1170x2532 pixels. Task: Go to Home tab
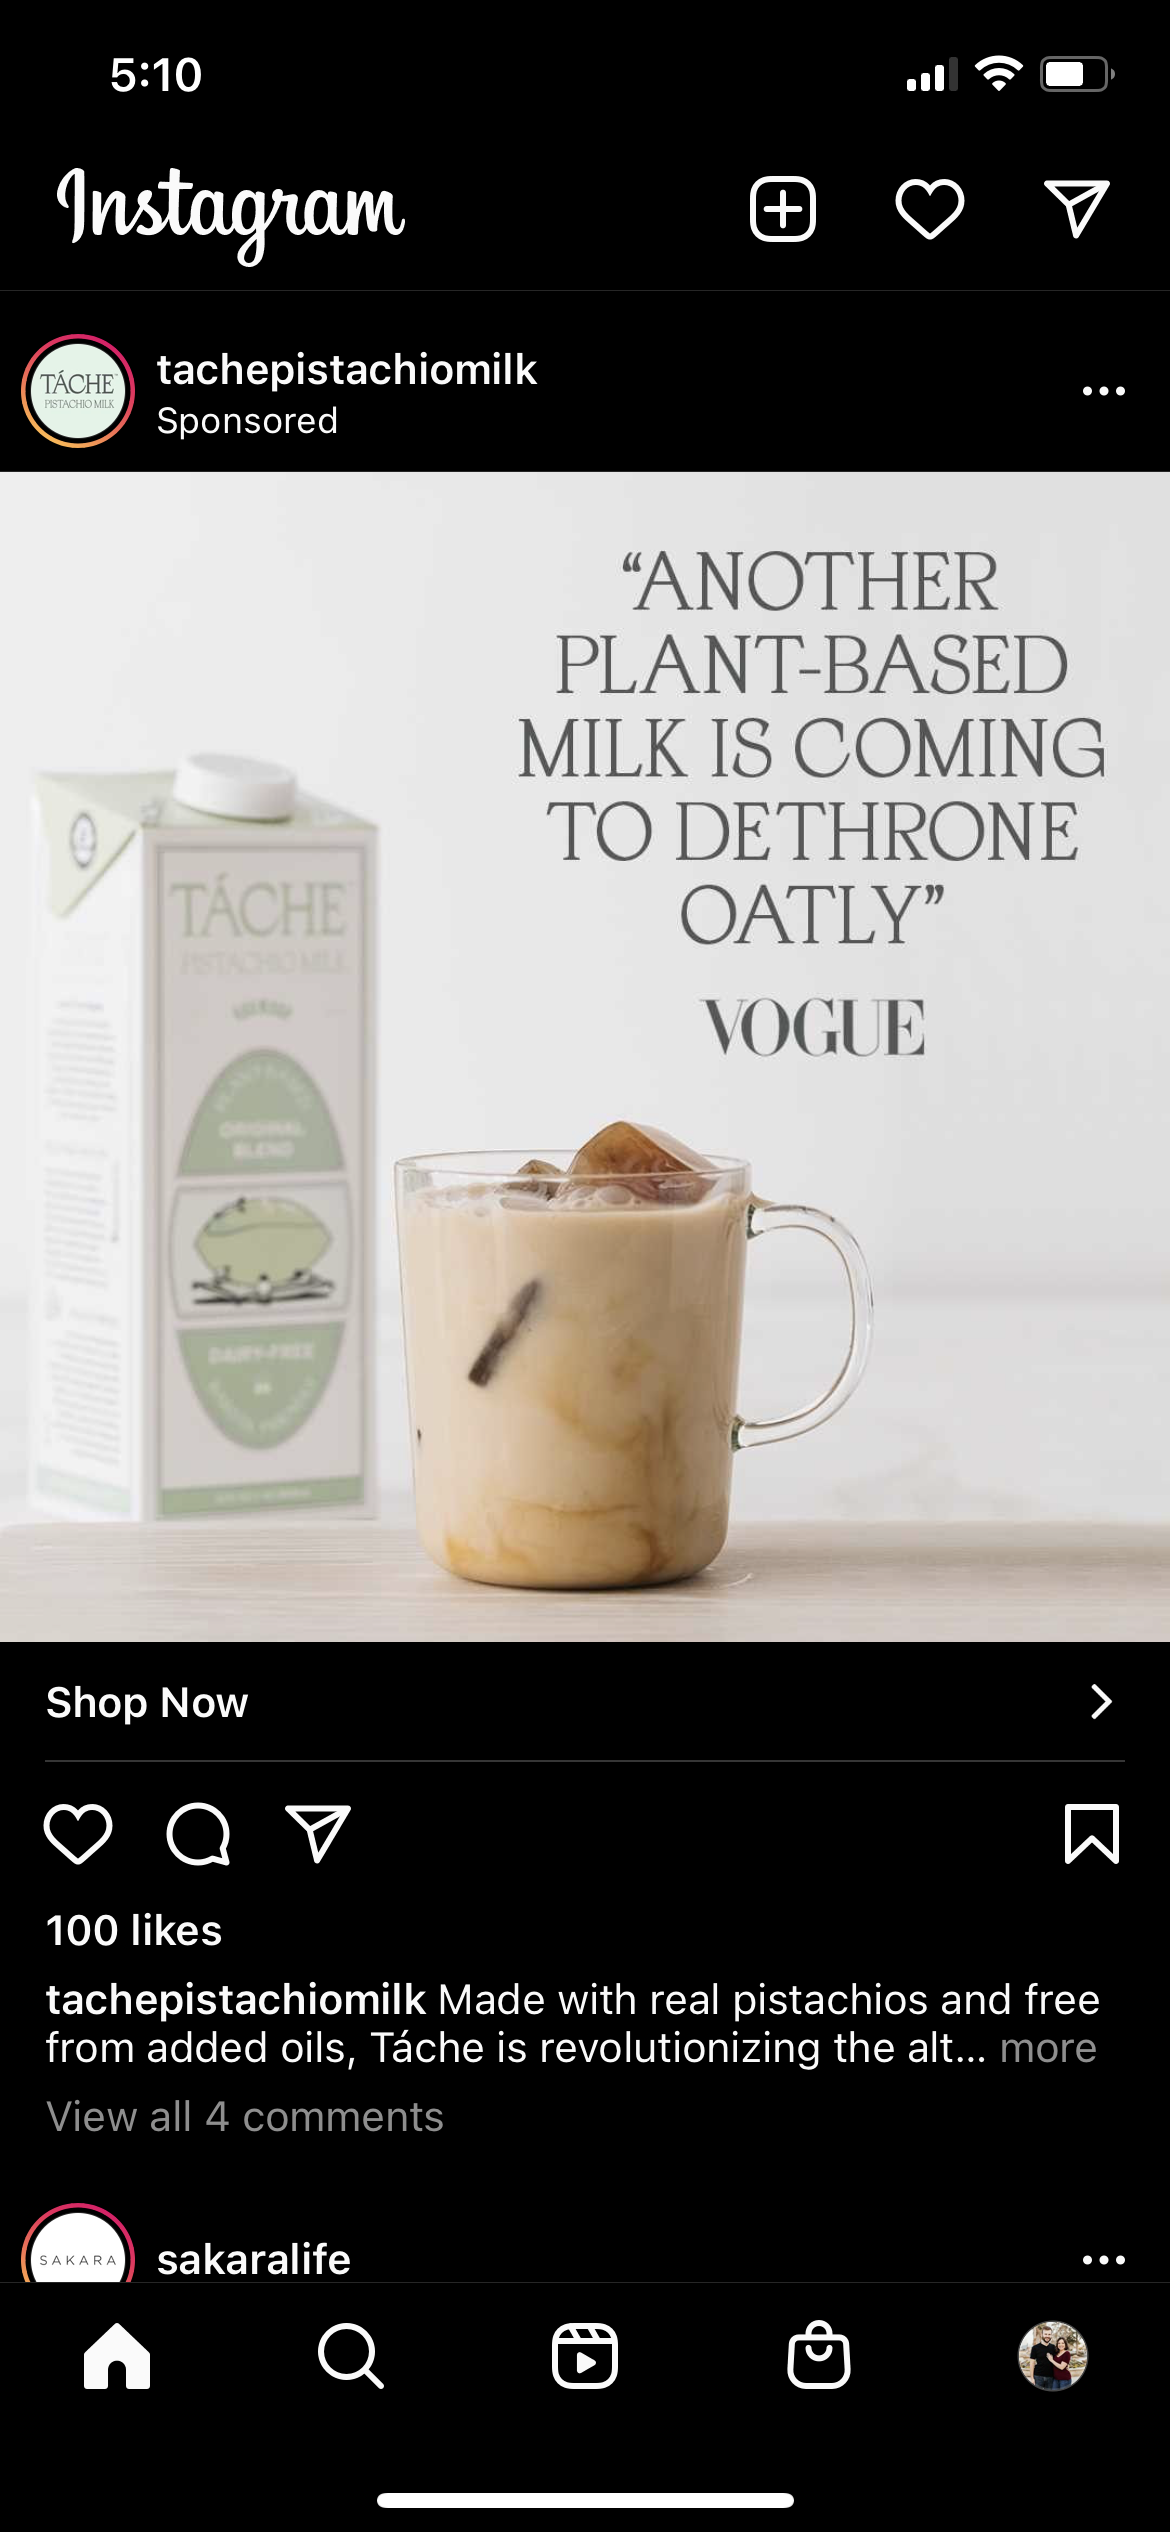tap(117, 2356)
